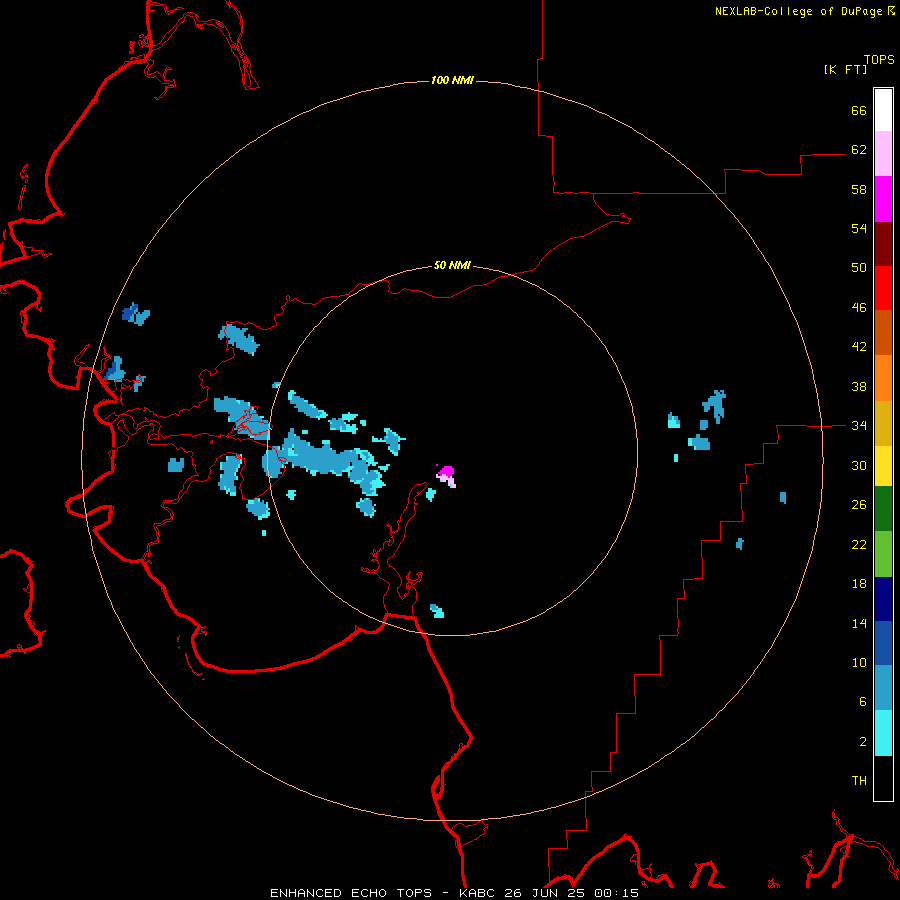Click the dark red 50 kft legend swatch
900x900 pixels.
(x=883, y=244)
